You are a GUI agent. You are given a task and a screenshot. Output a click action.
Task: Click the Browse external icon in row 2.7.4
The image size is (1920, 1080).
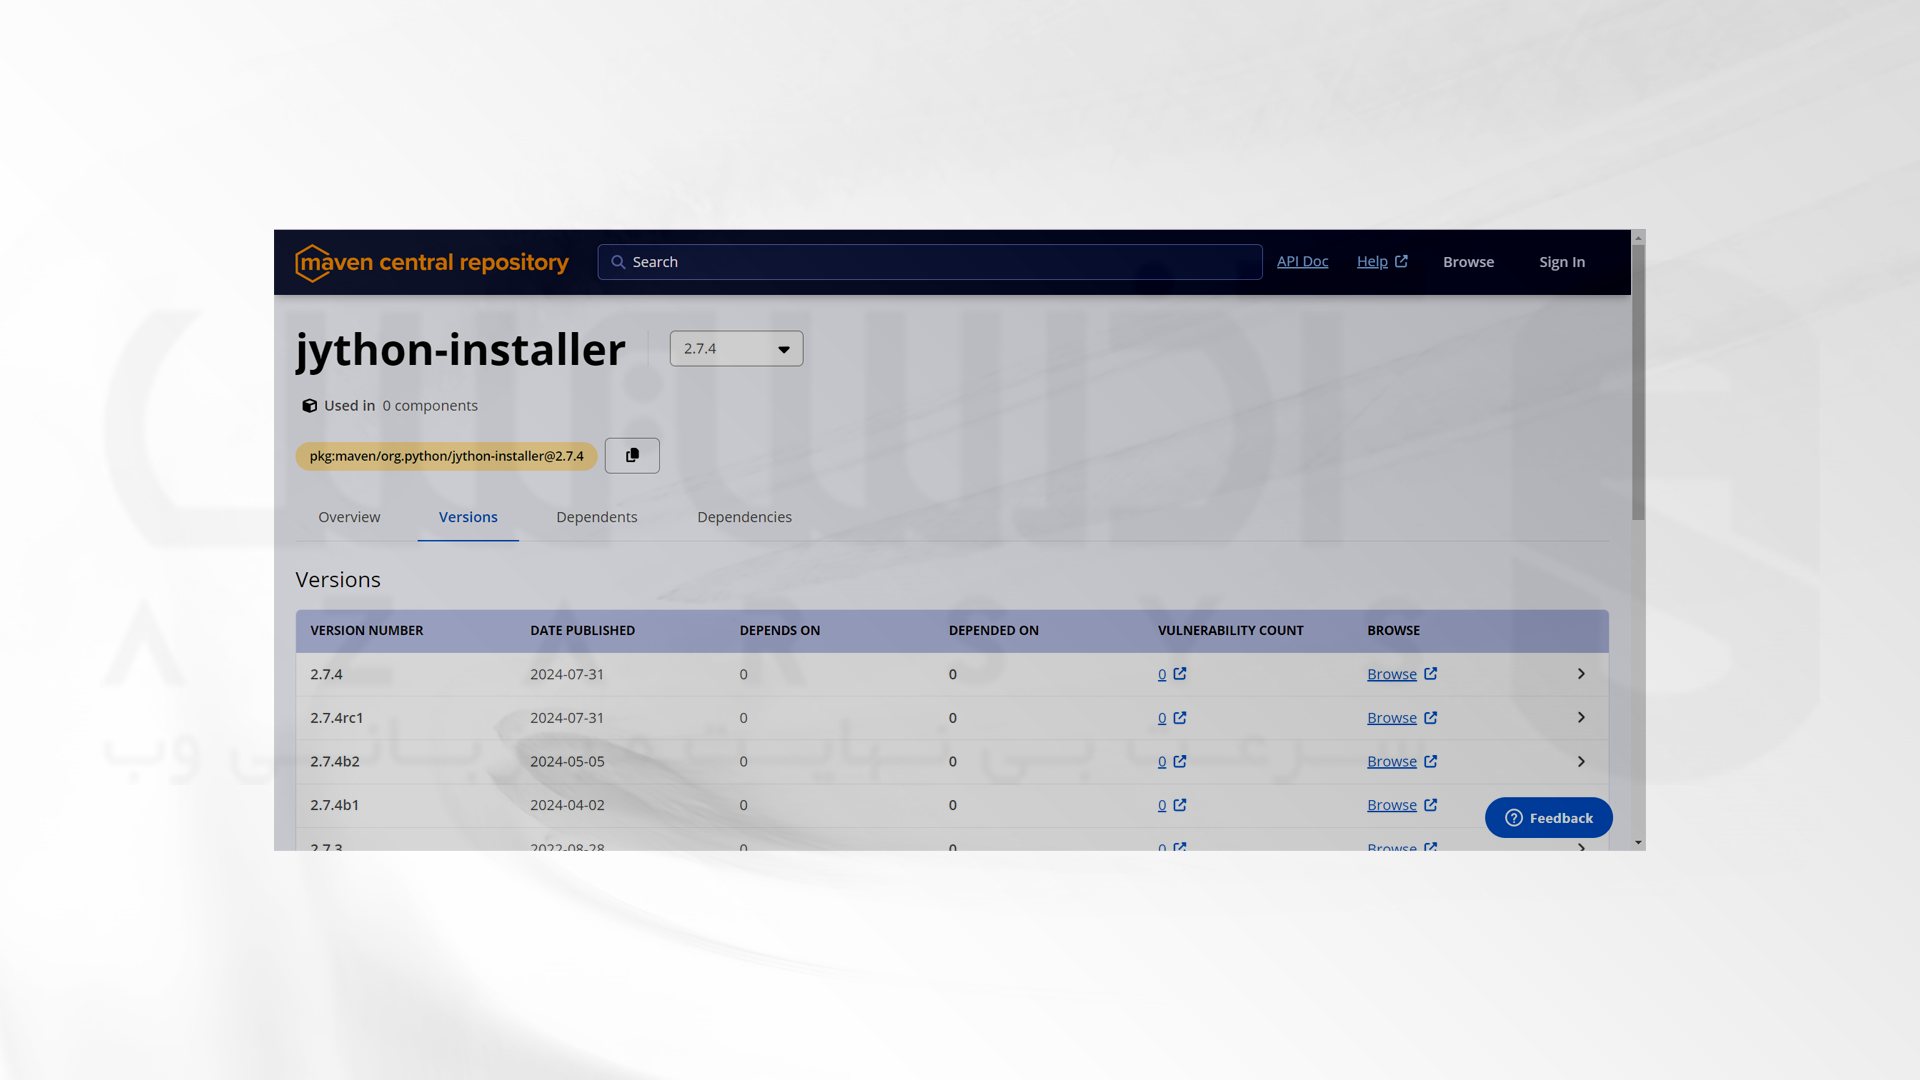click(x=1431, y=674)
